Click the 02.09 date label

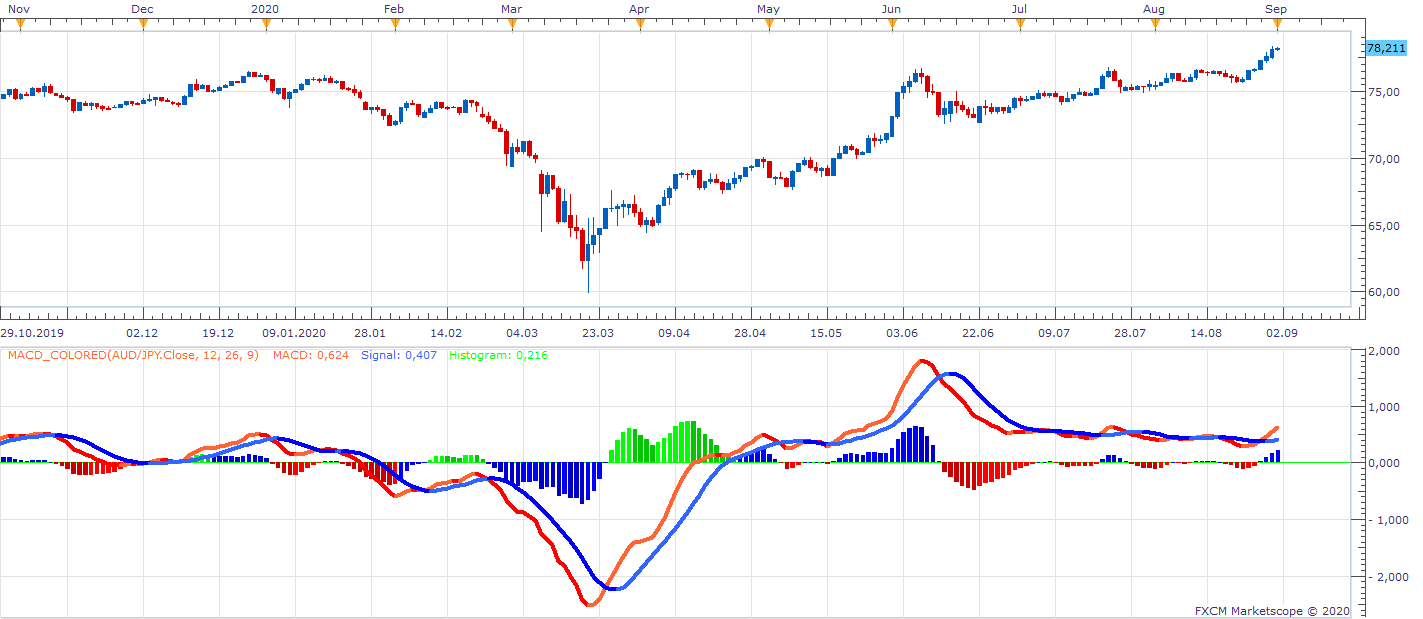point(1283,334)
